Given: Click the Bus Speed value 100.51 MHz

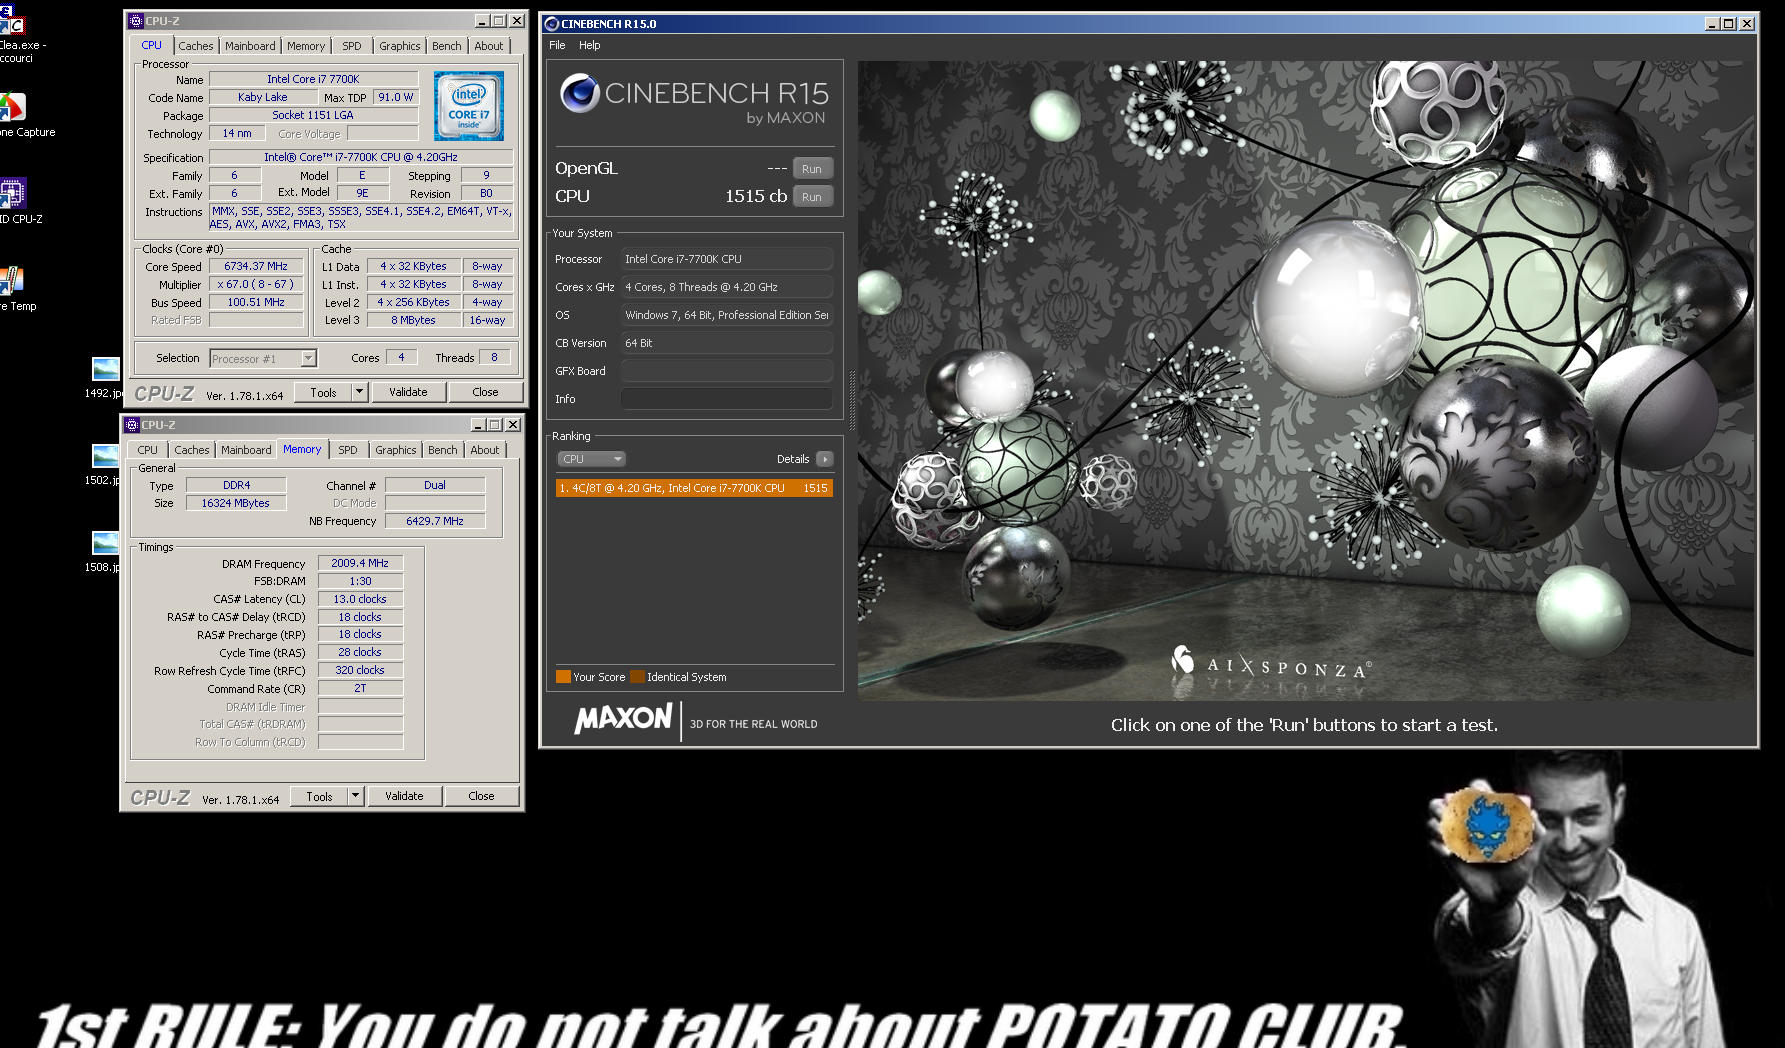Looking at the screenshot, I should point(256,302).
